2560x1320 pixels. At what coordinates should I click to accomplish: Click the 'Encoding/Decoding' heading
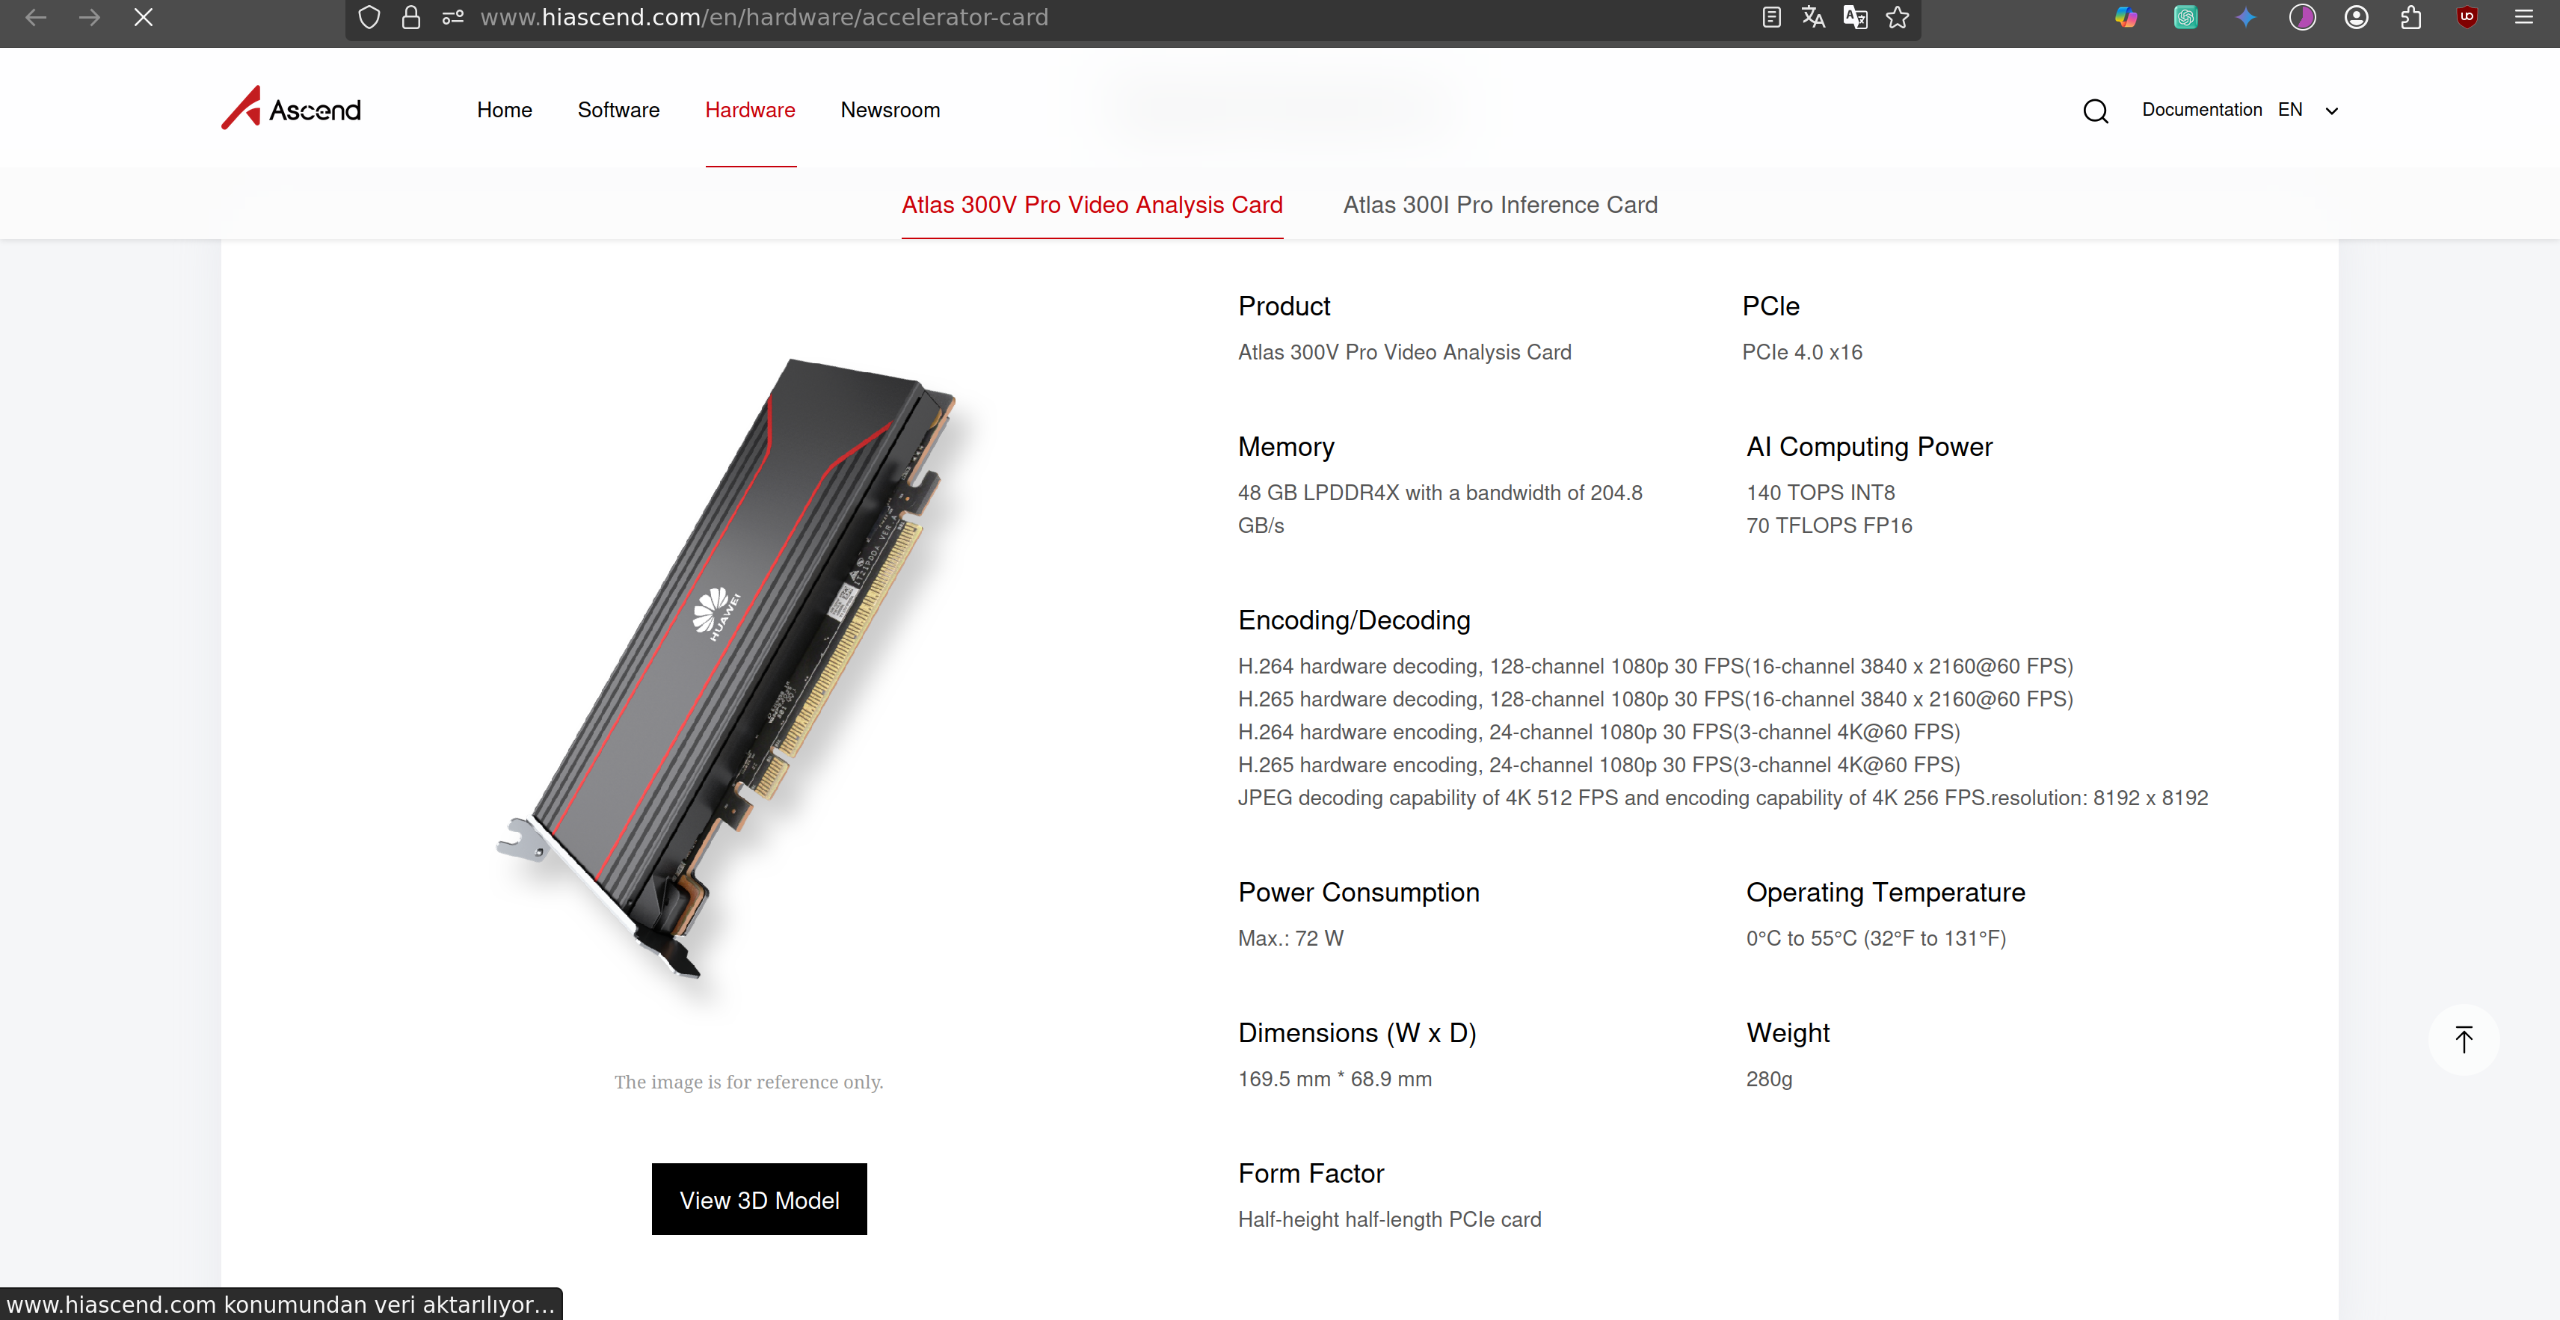[x=1354, y=621]
